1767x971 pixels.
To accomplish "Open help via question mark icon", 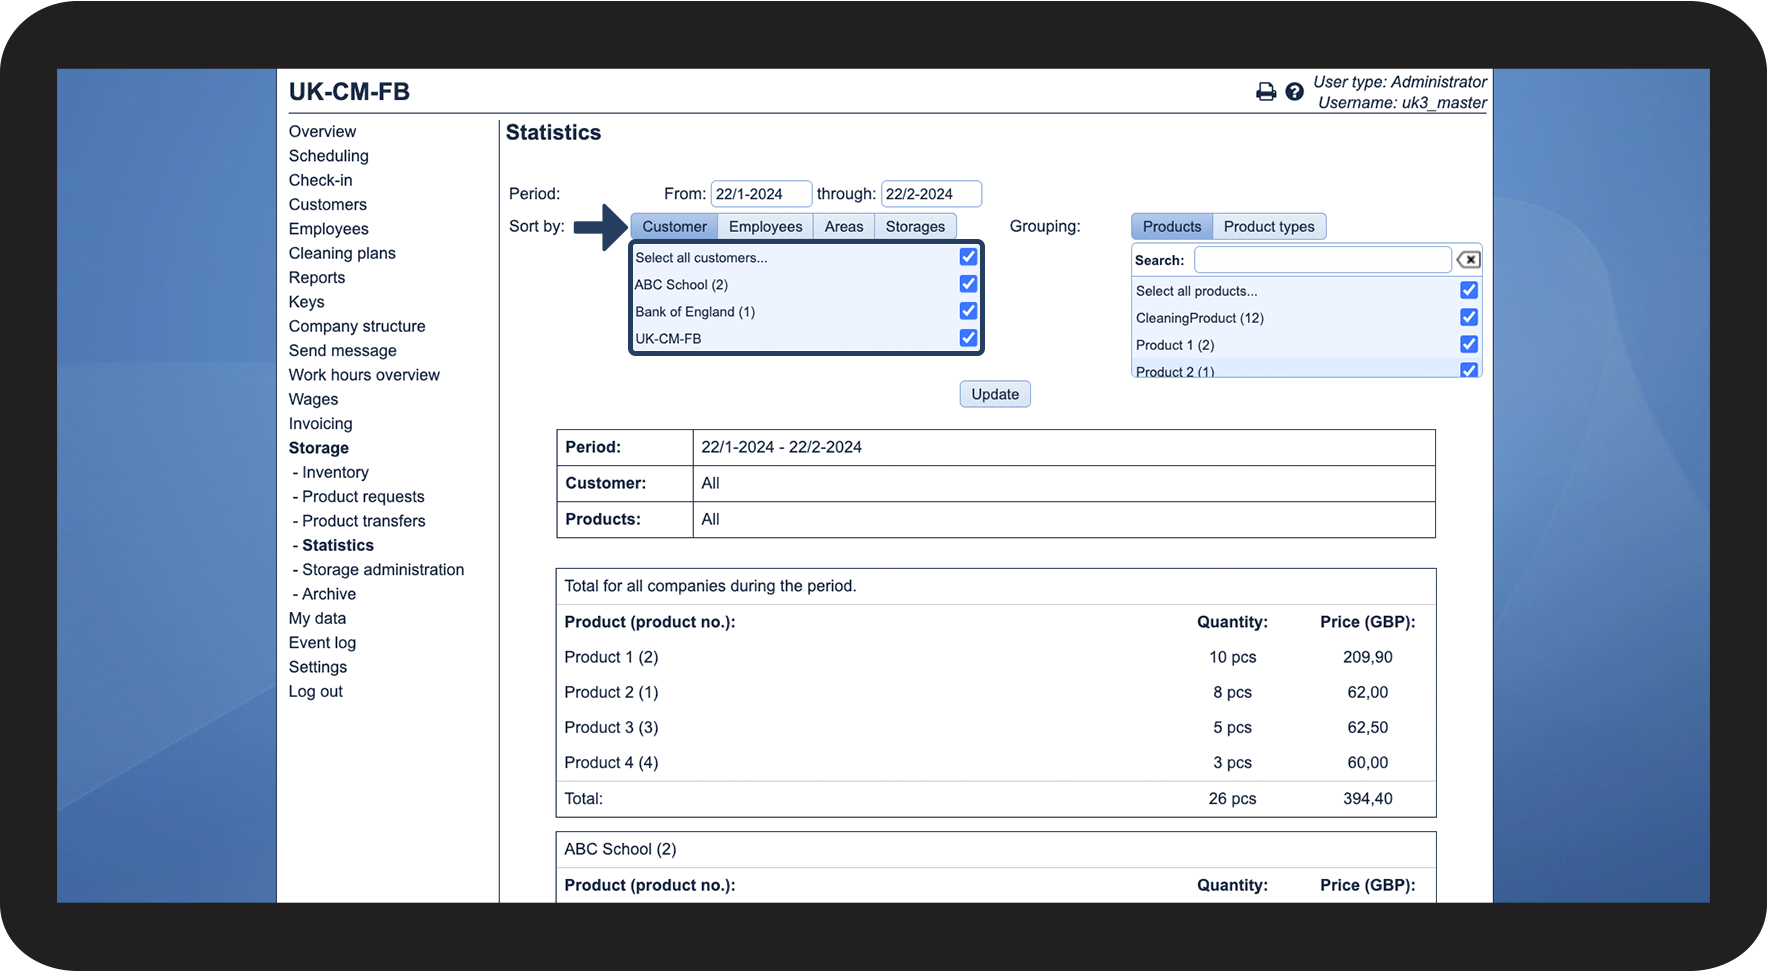I will pyautogui.click(x=1294, y=92).
